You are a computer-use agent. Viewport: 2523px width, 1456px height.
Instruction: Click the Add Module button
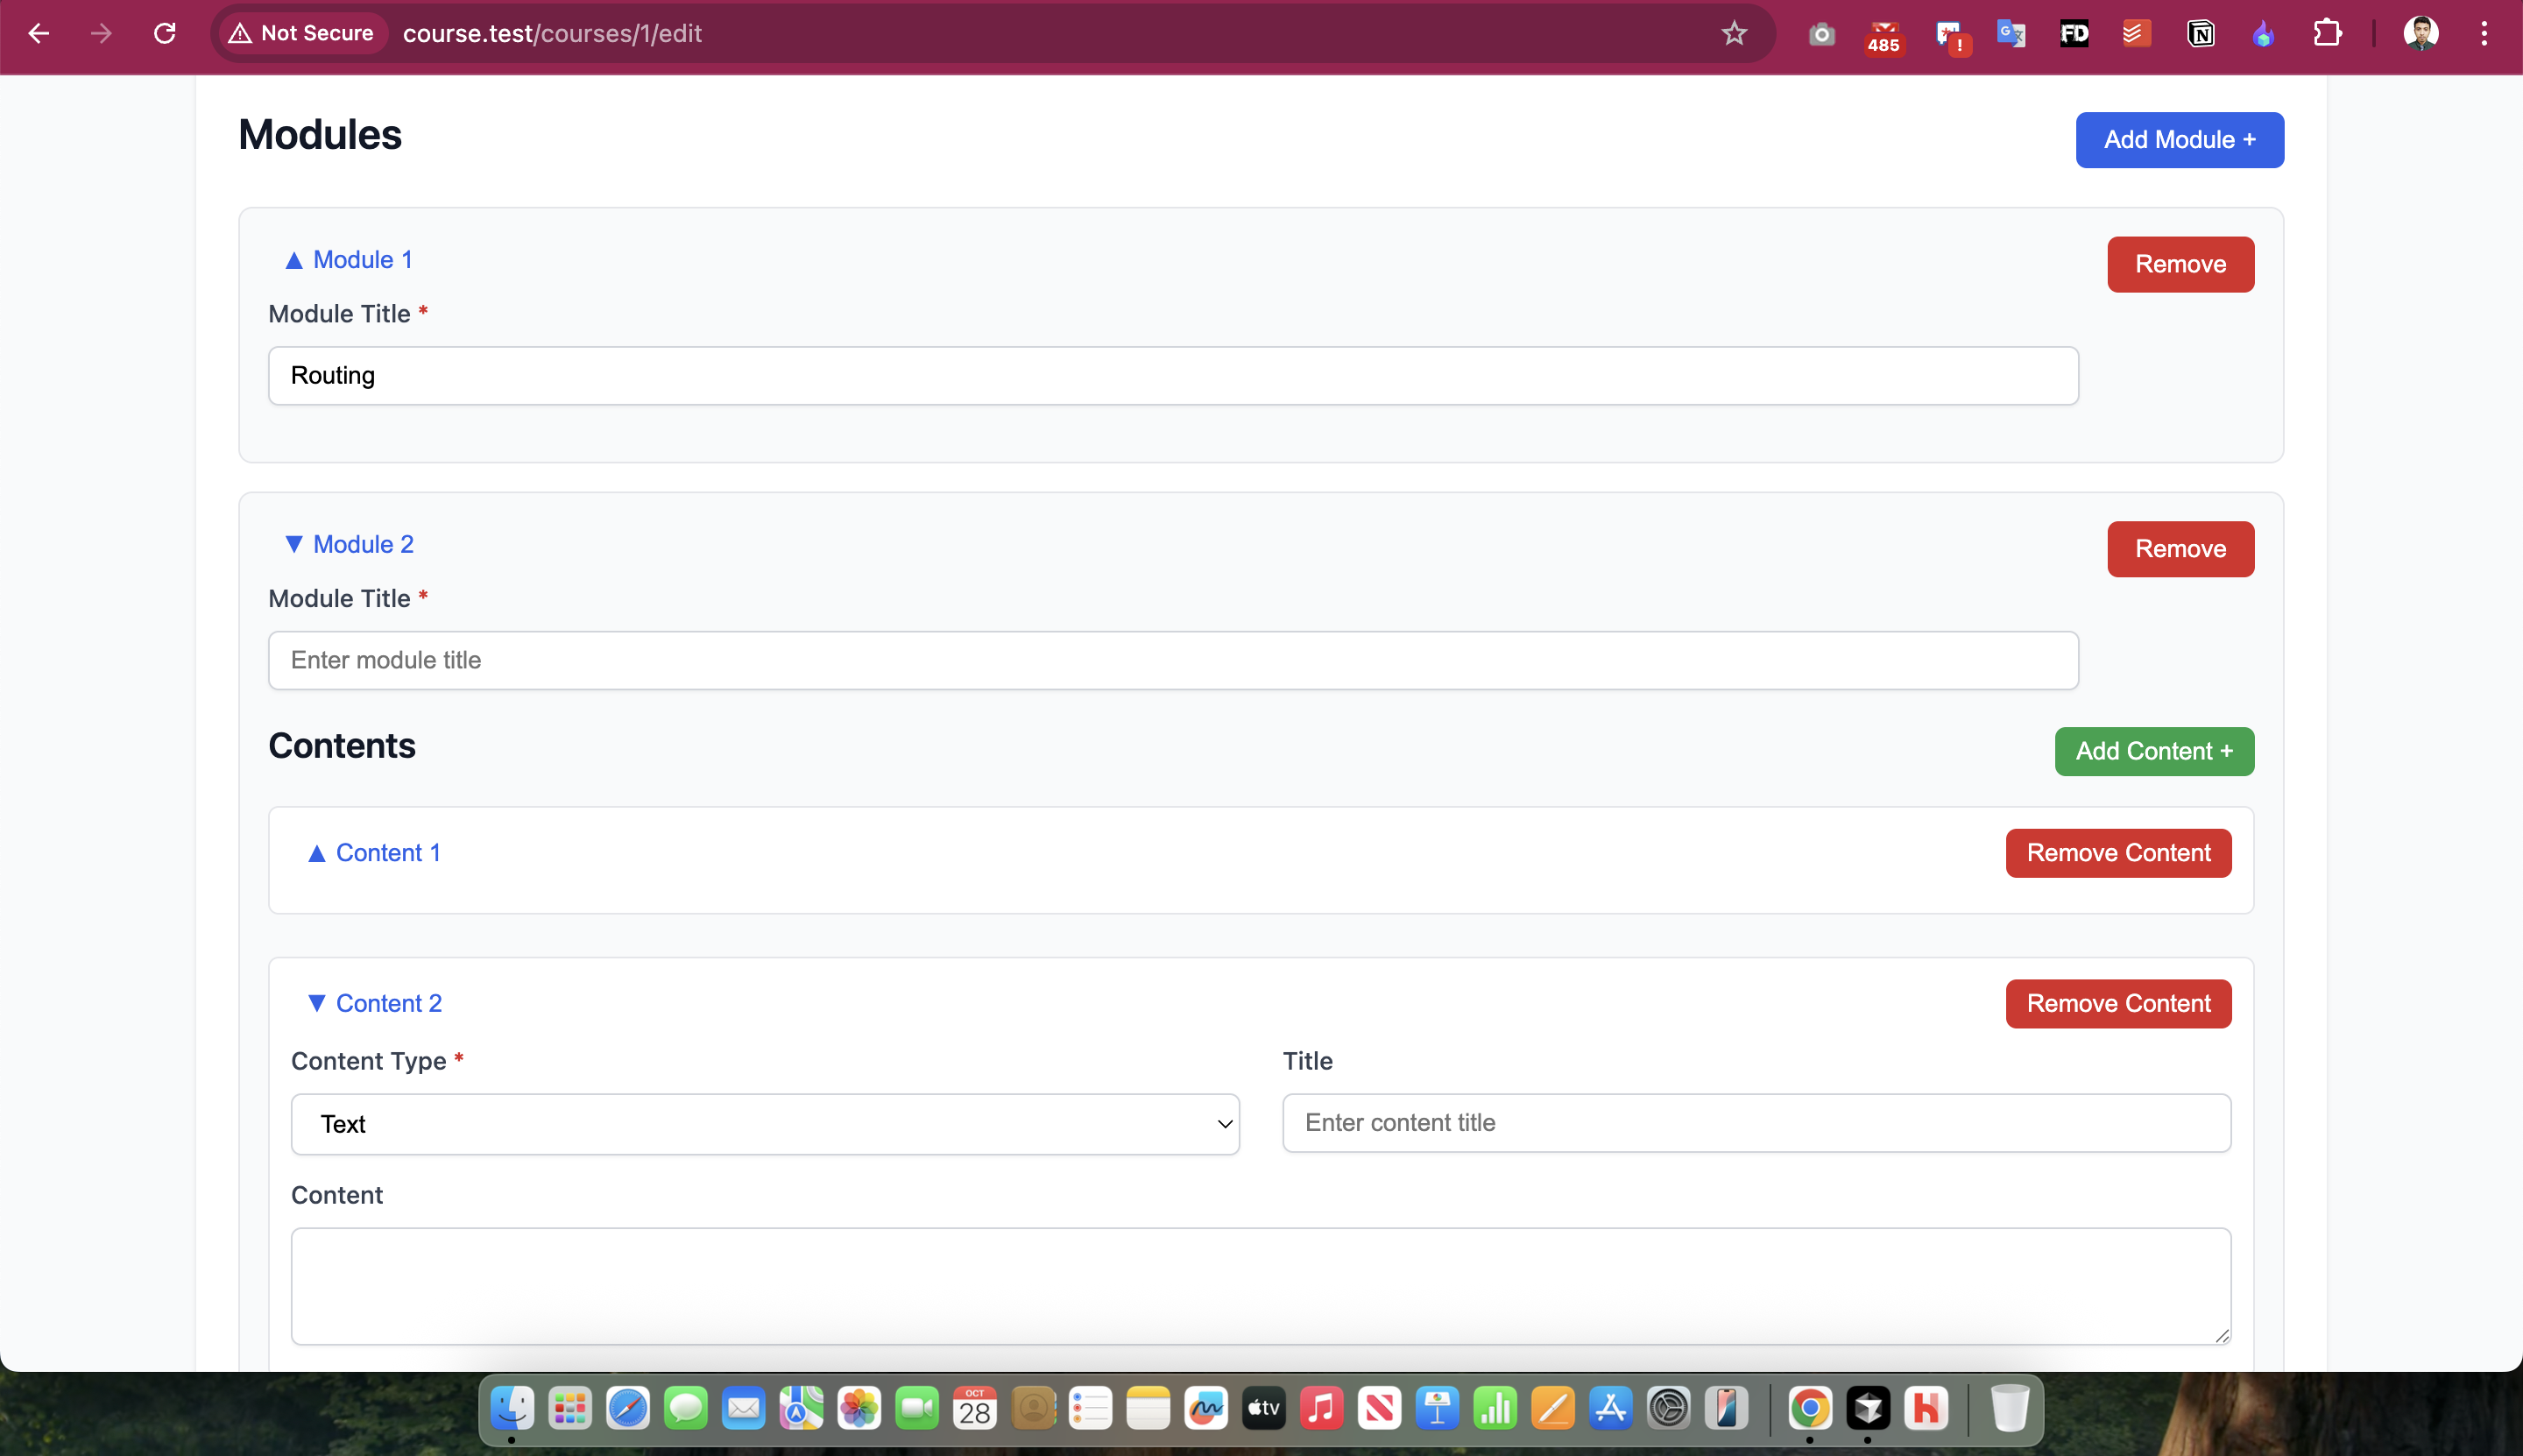pos(2178,139)
